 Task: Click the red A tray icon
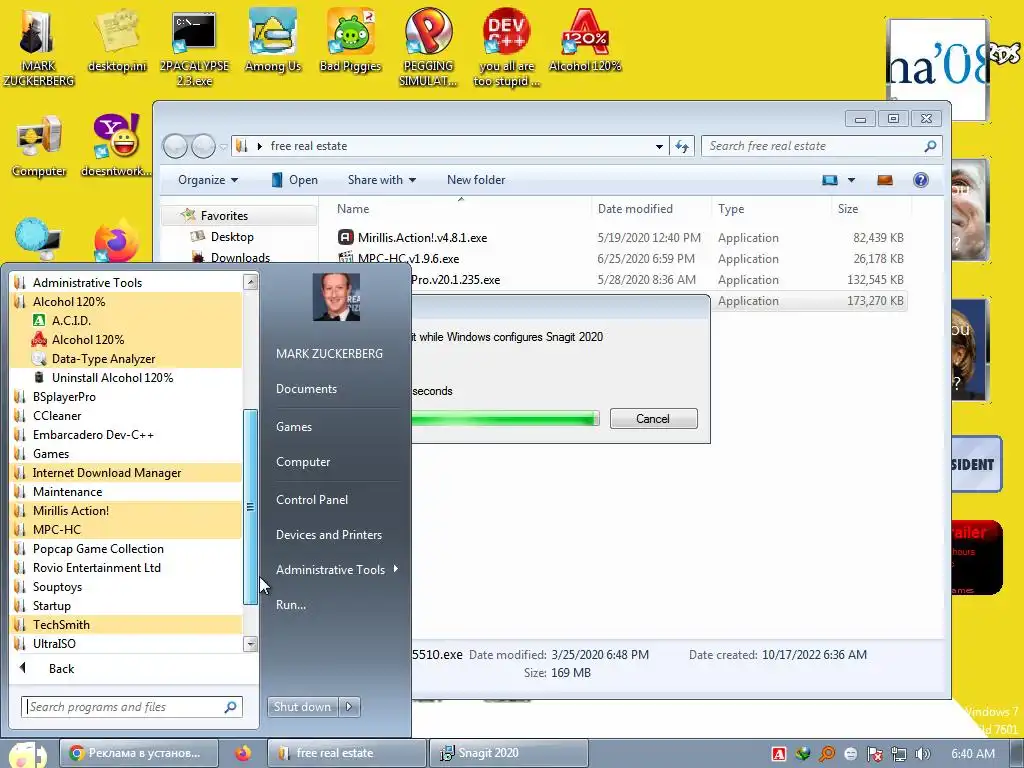[778, 754]
